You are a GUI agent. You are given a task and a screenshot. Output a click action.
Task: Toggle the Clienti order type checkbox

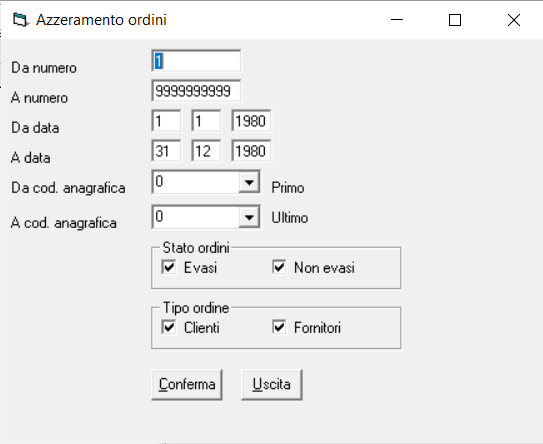pos(169,327)
